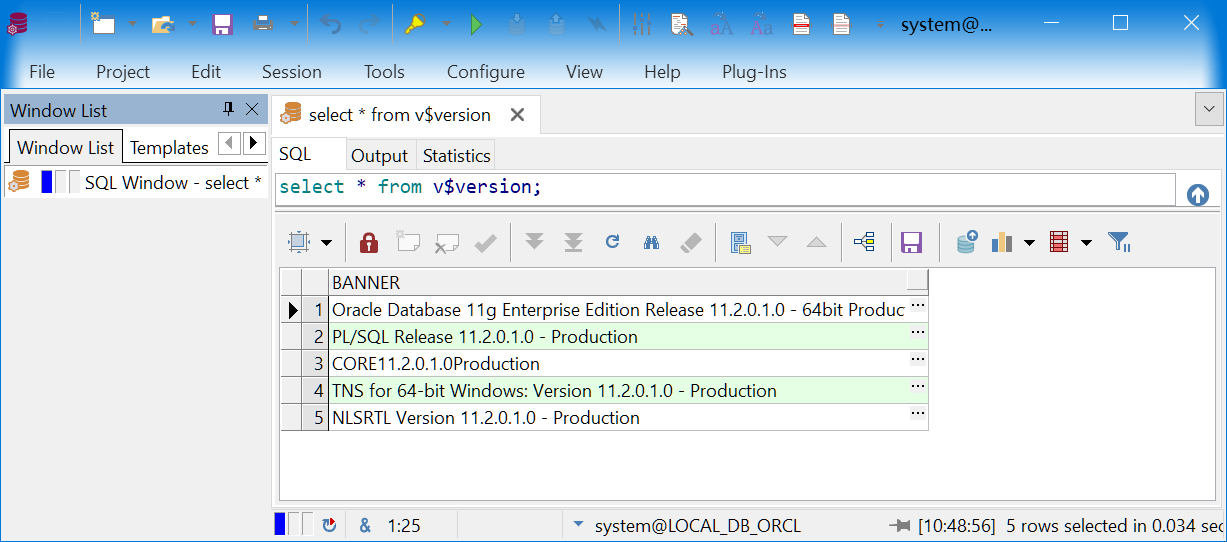The image size is (1227, 542).
Task: Switch to the Output tab
Action: coord(379,156)
